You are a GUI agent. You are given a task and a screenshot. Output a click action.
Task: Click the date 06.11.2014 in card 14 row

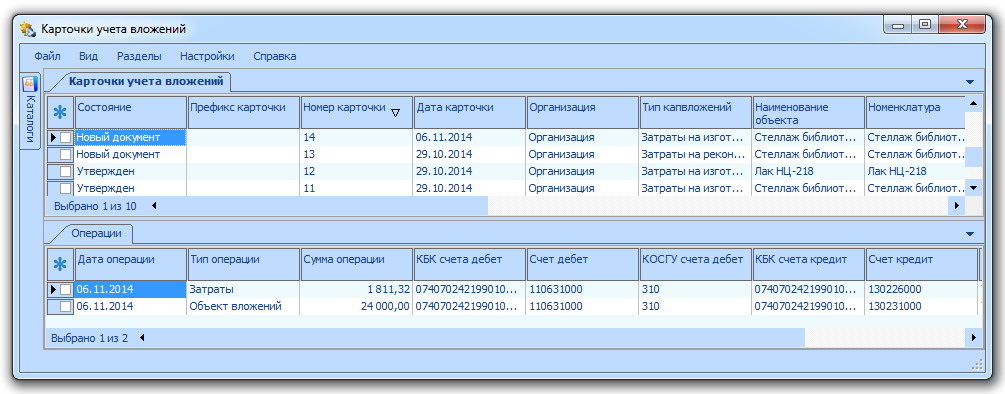click(469, 137)
